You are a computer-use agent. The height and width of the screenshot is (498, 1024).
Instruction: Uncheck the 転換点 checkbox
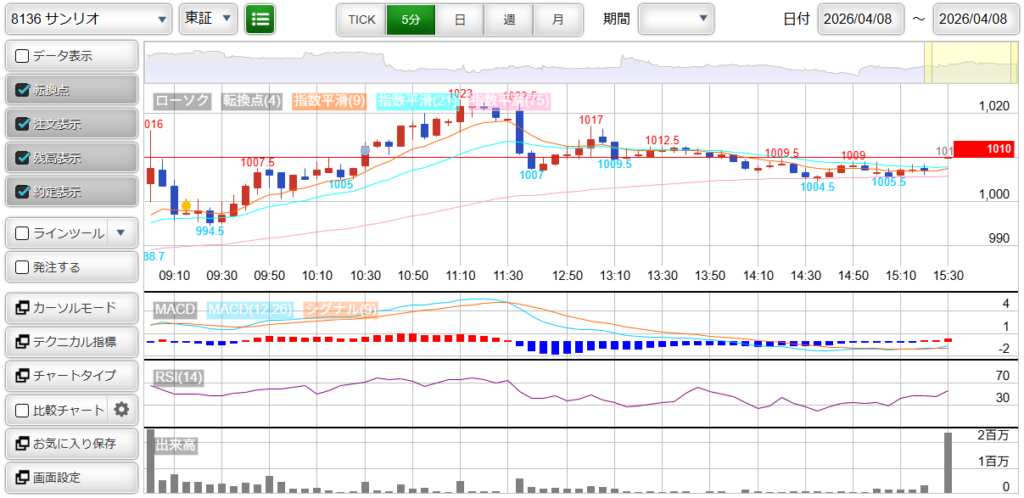22,90
